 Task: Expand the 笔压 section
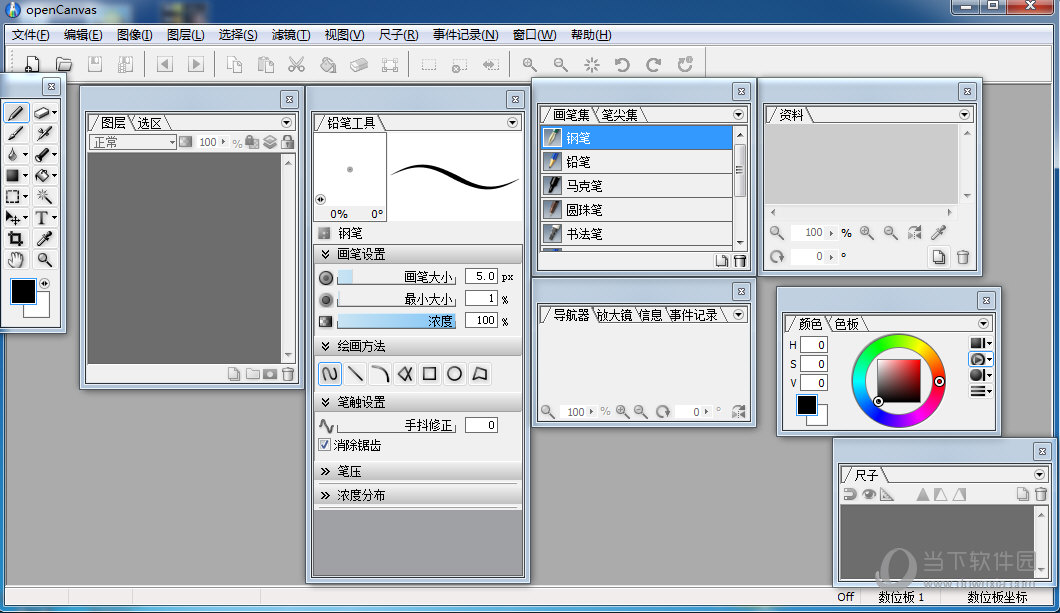click(325, 471)
